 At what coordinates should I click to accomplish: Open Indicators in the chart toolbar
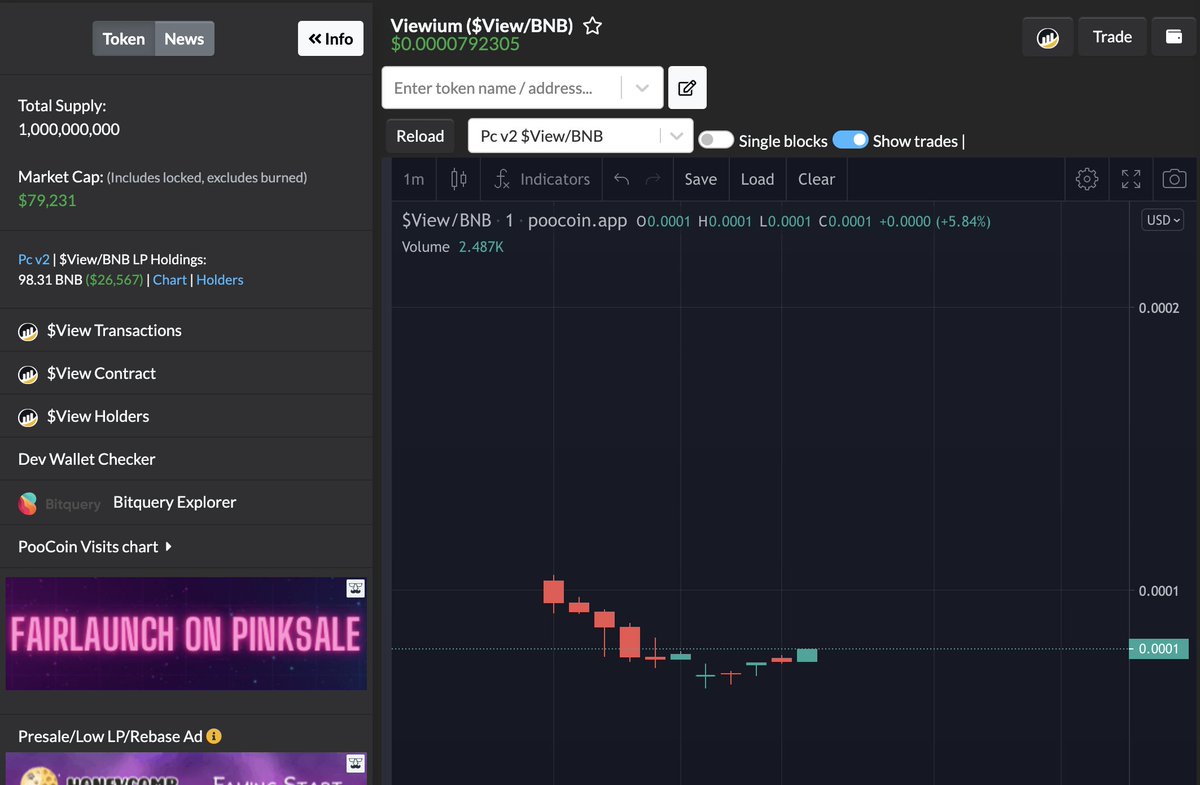(x=542, y=179)
